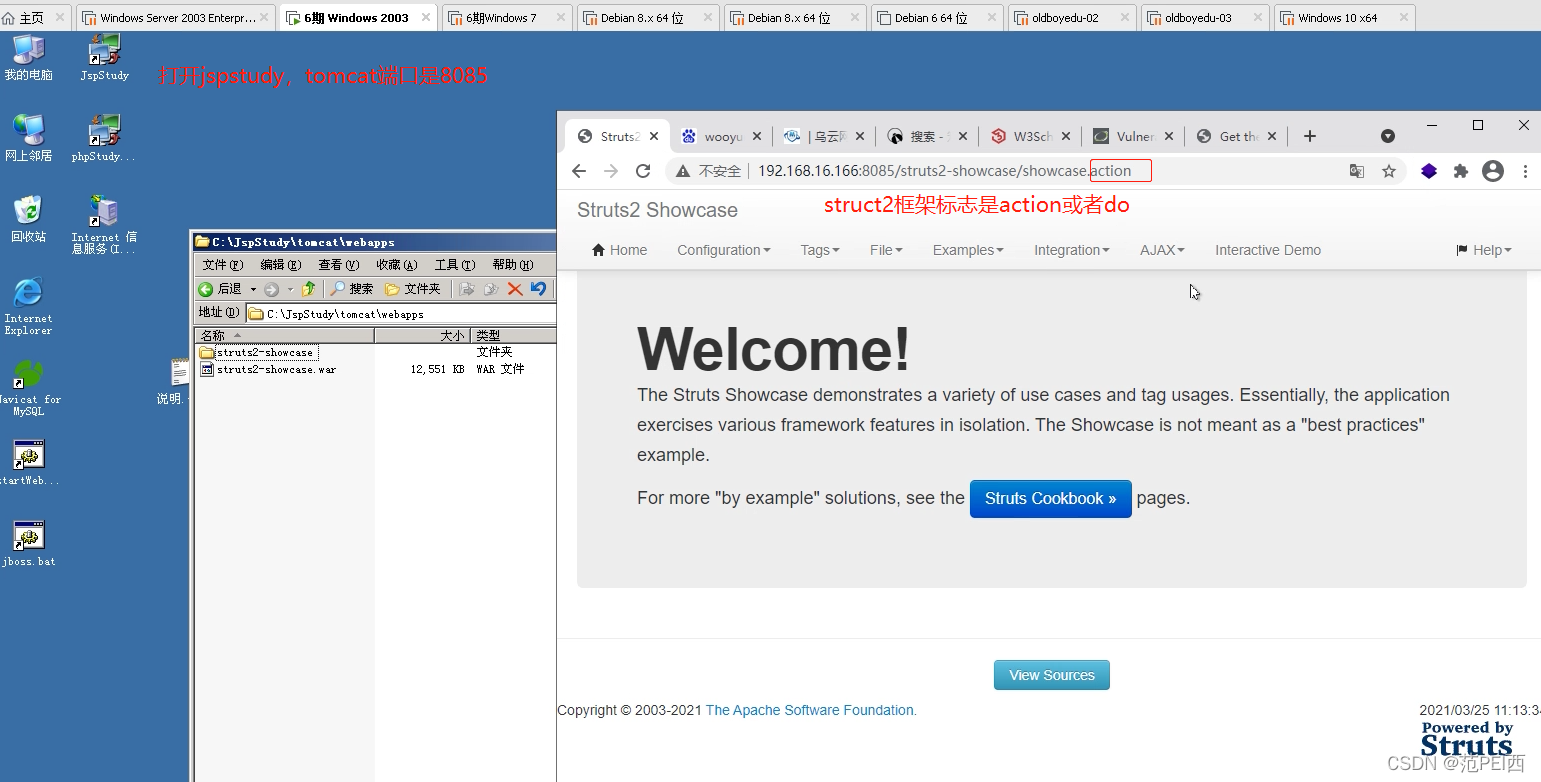Select the struts2-showcase folder
Screen dimensions: 1541x782
pyautogui.click(x=265, y=352)
